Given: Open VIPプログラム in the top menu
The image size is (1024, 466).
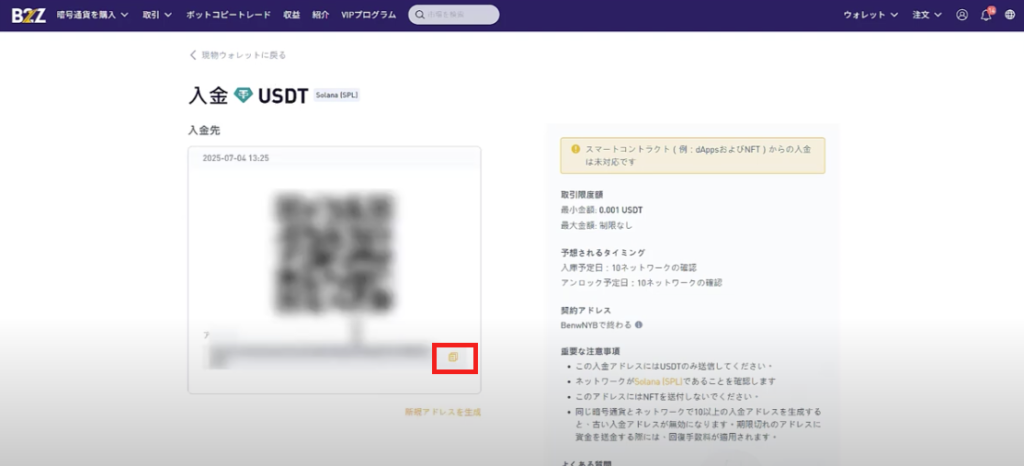Looking at the screenshot, I should point(368,15).
